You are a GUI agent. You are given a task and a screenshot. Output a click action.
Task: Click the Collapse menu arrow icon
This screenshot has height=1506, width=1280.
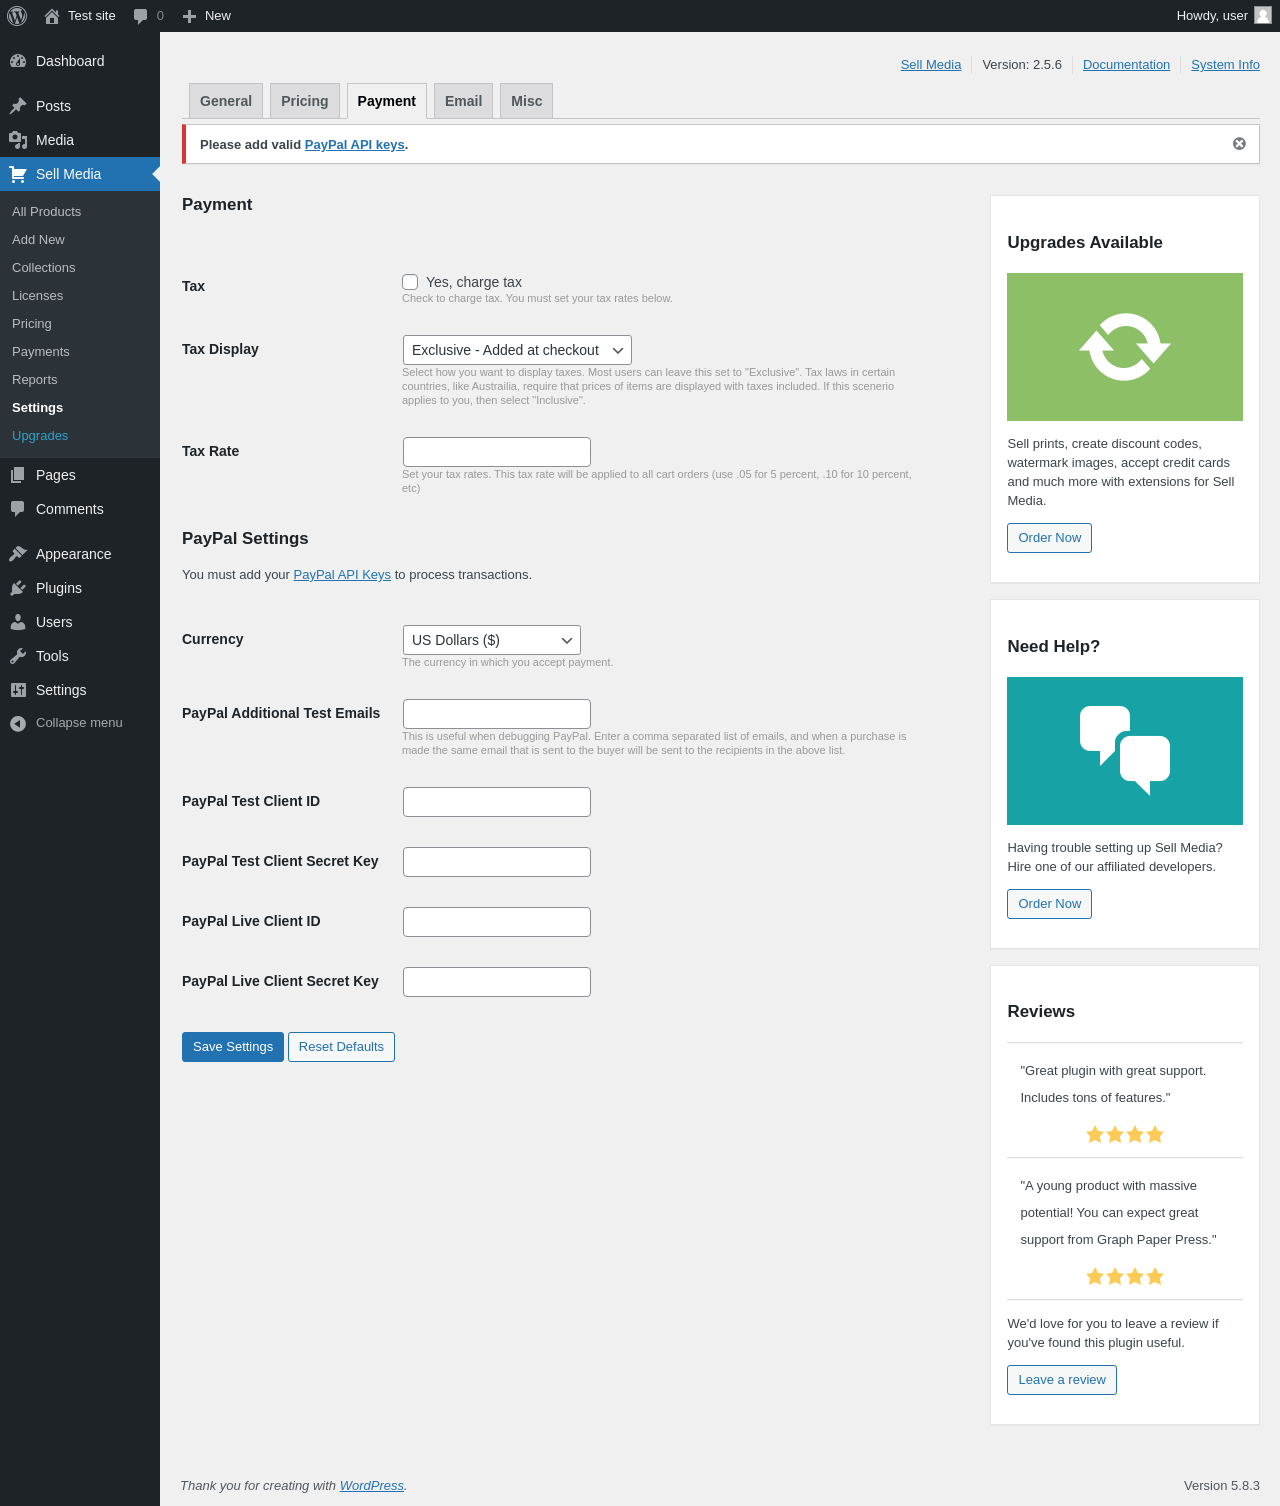tap(18, 723)
